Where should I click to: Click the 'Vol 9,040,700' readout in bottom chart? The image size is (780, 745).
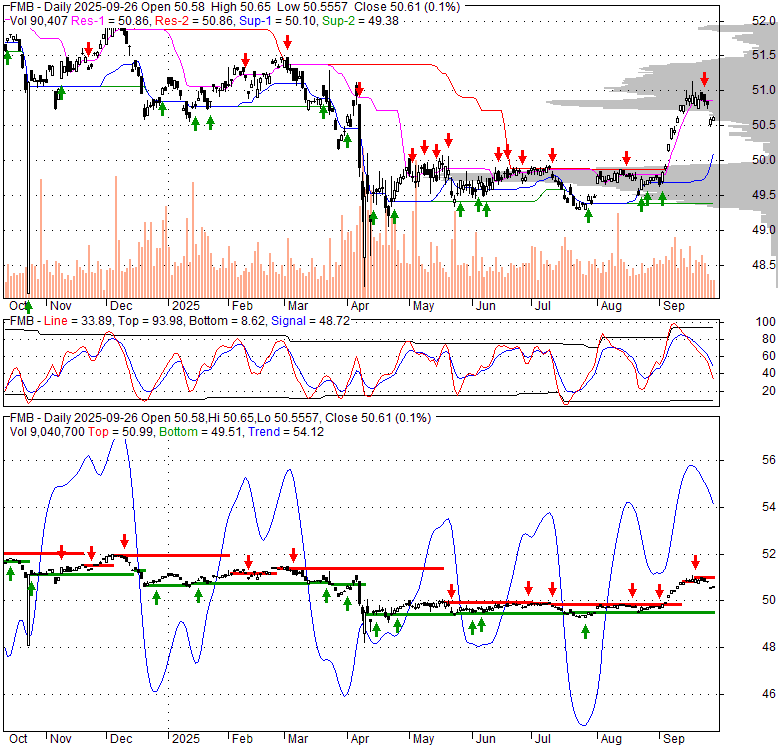pos(47,432)
